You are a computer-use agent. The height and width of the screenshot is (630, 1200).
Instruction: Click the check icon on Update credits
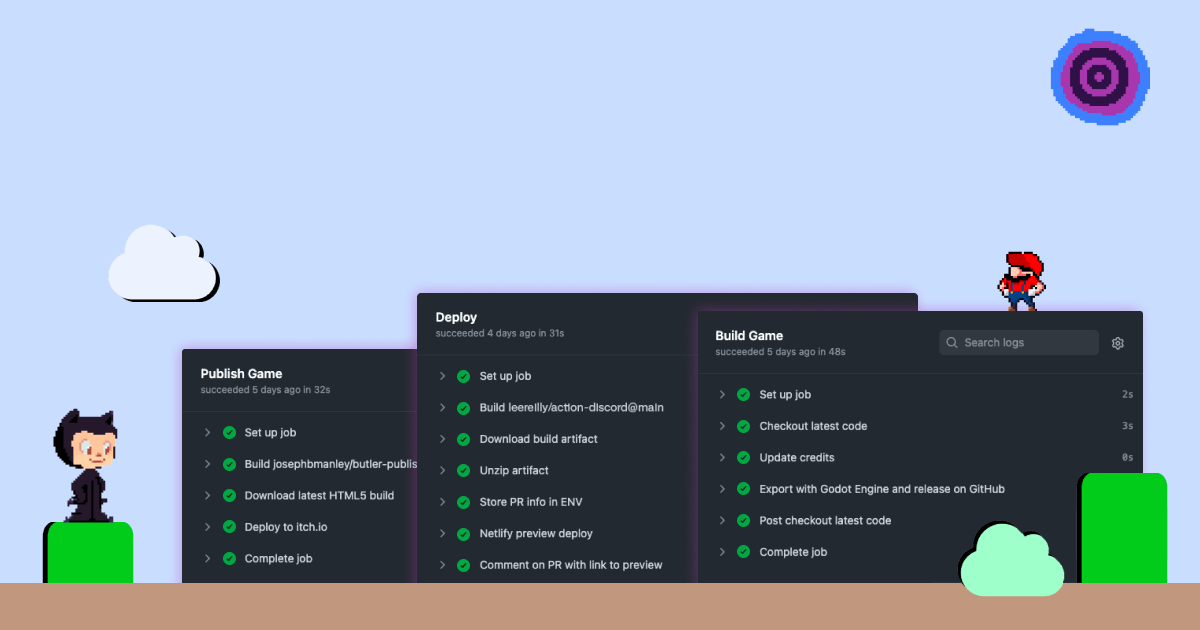point(743,457)
